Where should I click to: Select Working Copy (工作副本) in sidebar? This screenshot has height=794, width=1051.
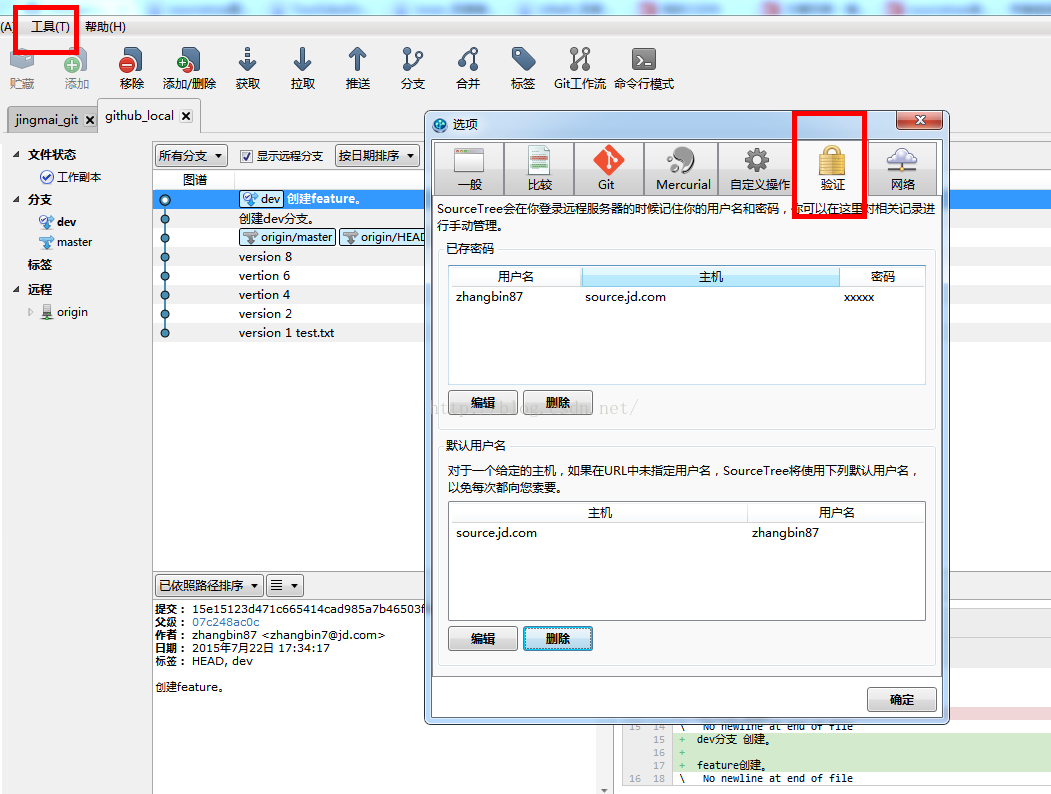70,177
